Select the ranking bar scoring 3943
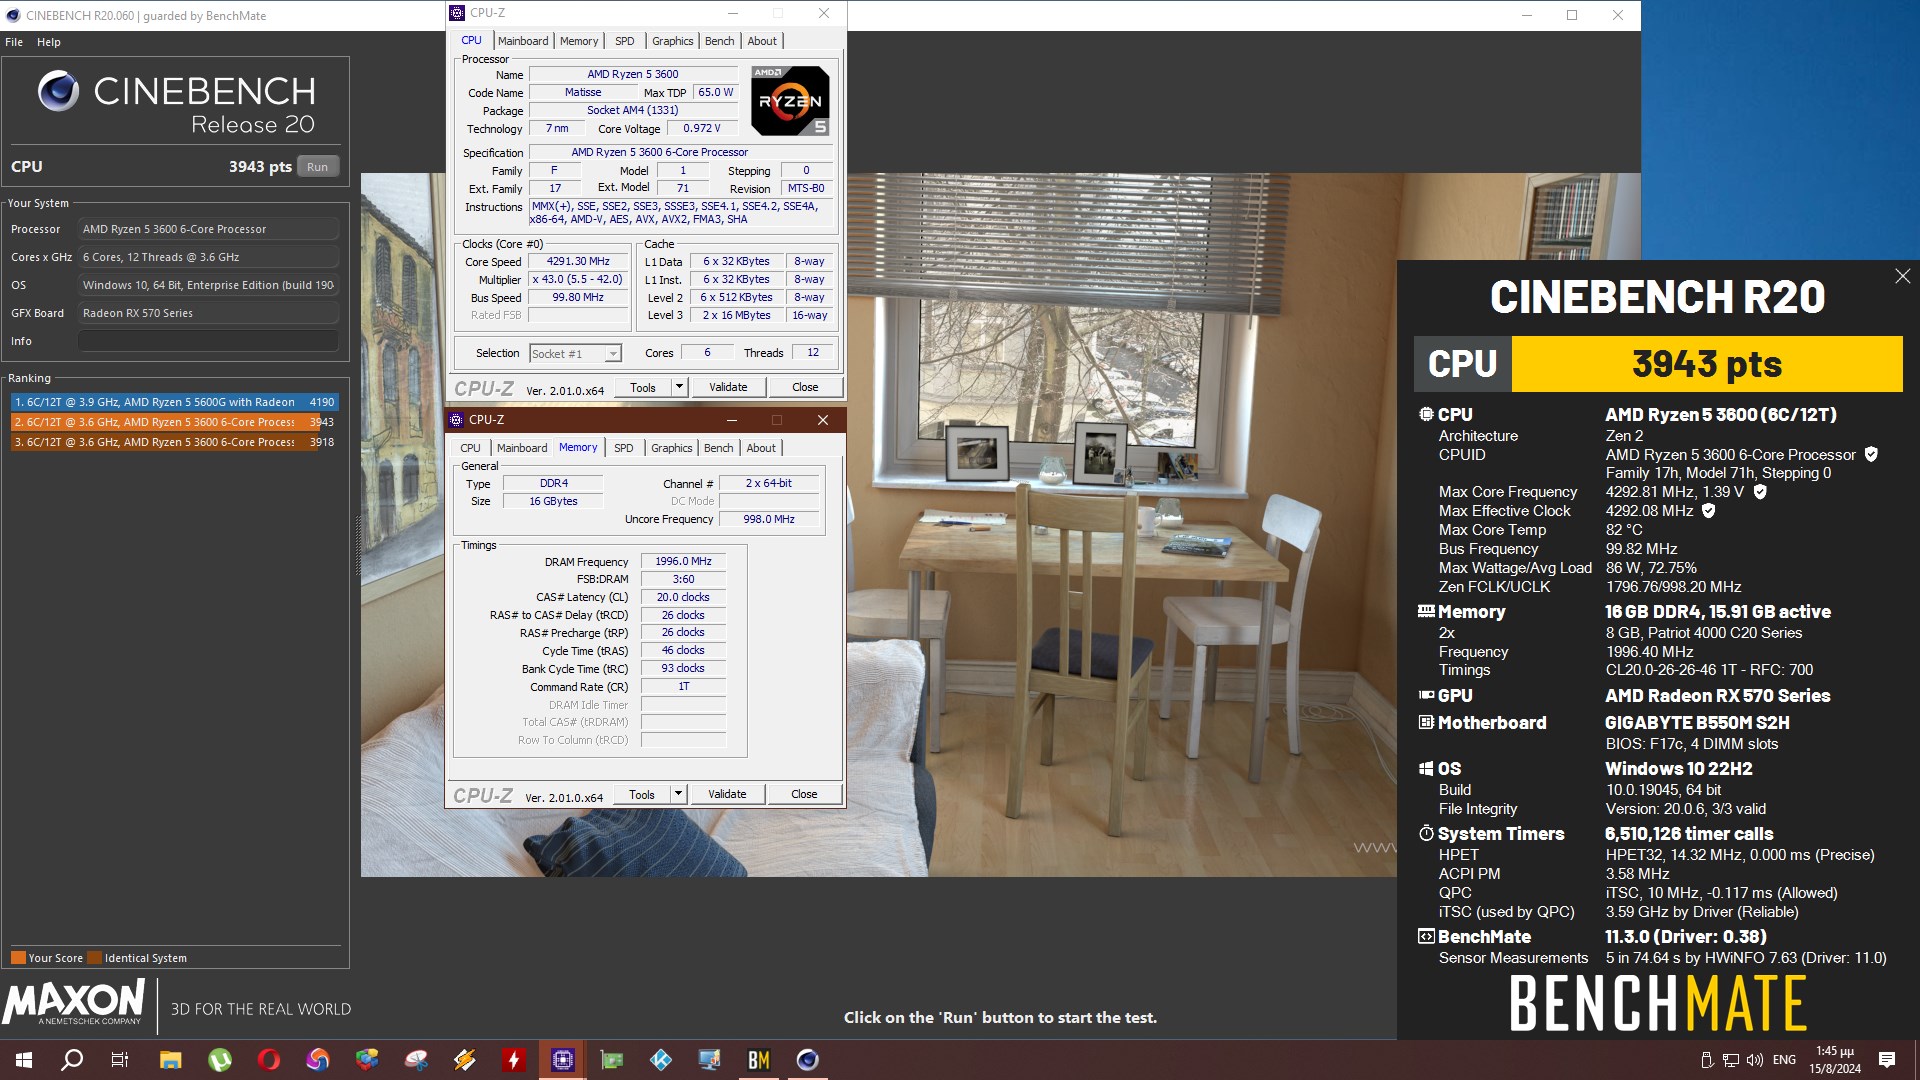 [x=175, y=422]
